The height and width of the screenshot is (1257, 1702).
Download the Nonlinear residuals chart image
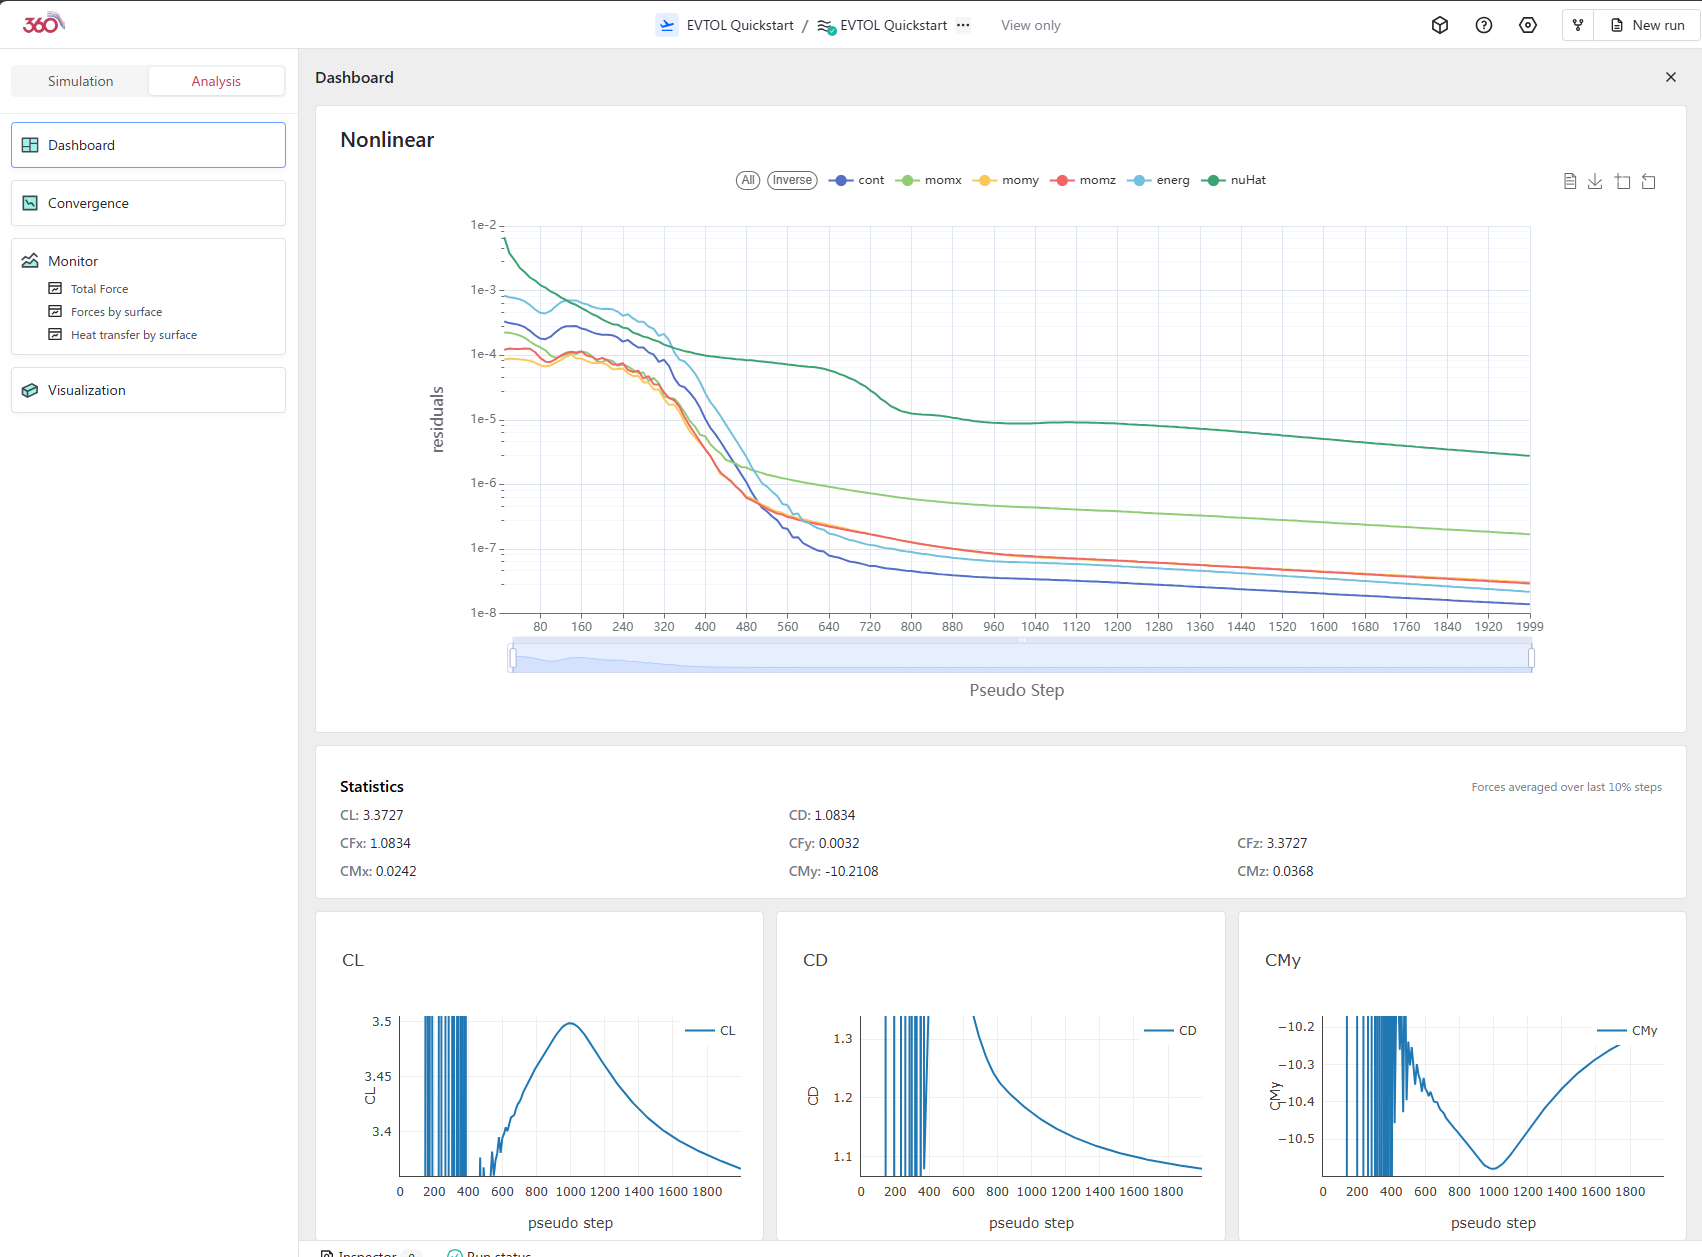point(1595,181)
